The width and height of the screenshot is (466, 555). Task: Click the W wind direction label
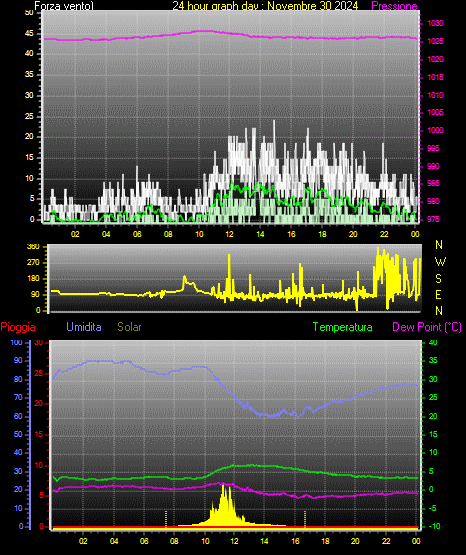[440, 262]
